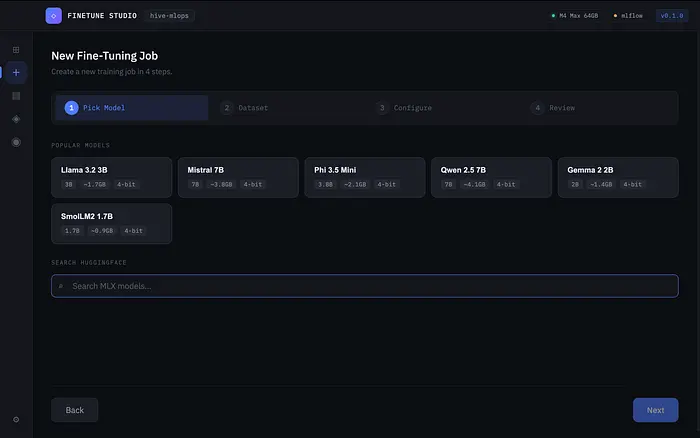Click the 3.8B tag on Phi card
The image size is (700, 438).
325,184
